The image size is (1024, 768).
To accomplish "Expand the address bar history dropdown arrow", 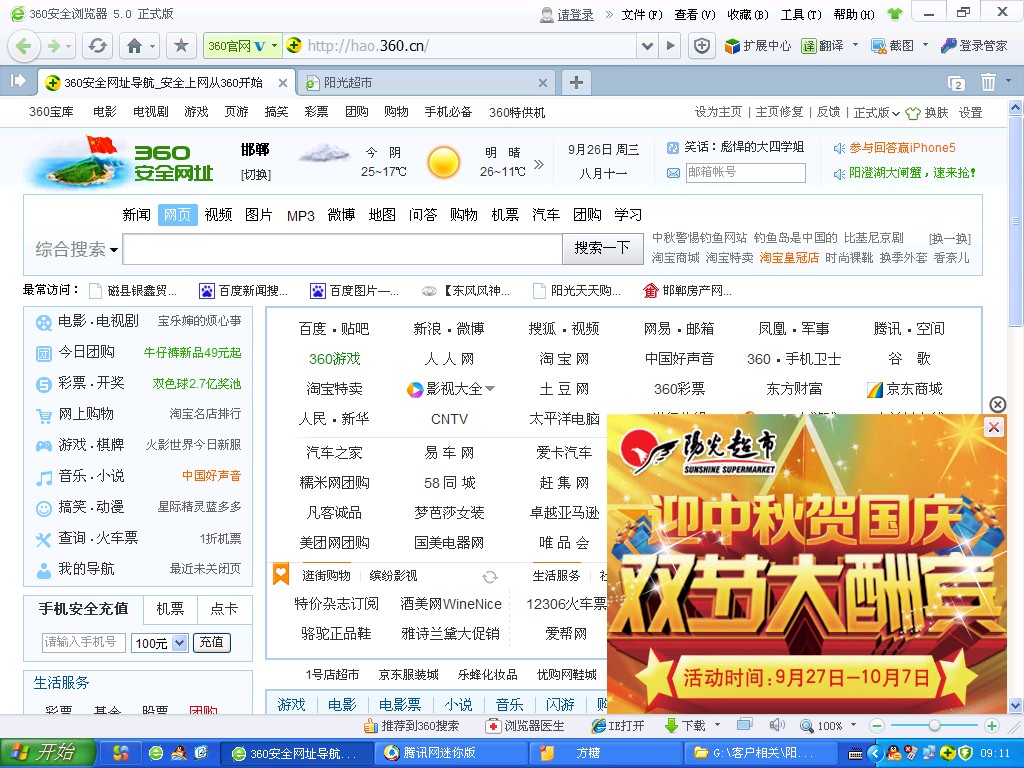I will 647,46.
